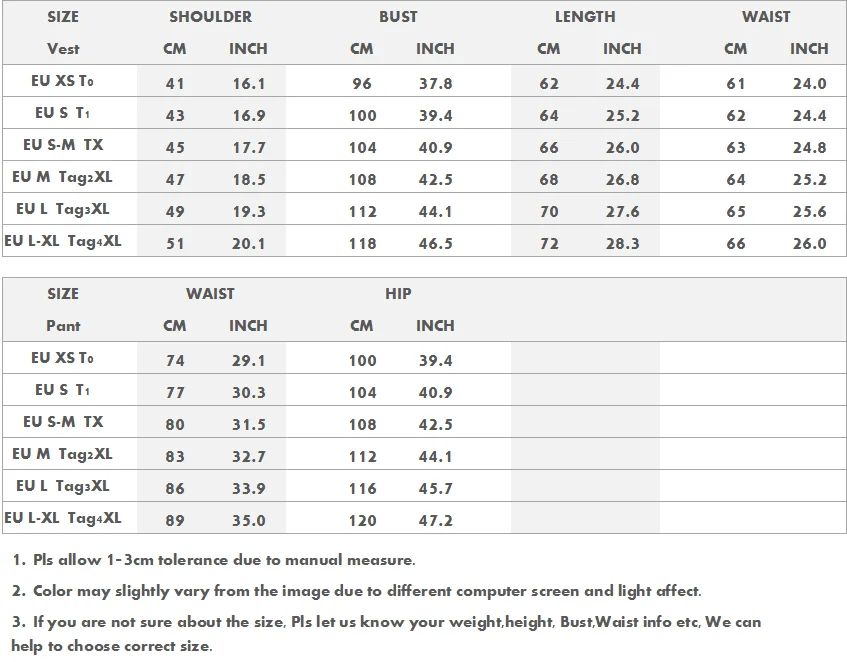Click the WAIST header in the vest table
The image size is (847, 662).
click(x=766, y=17)
